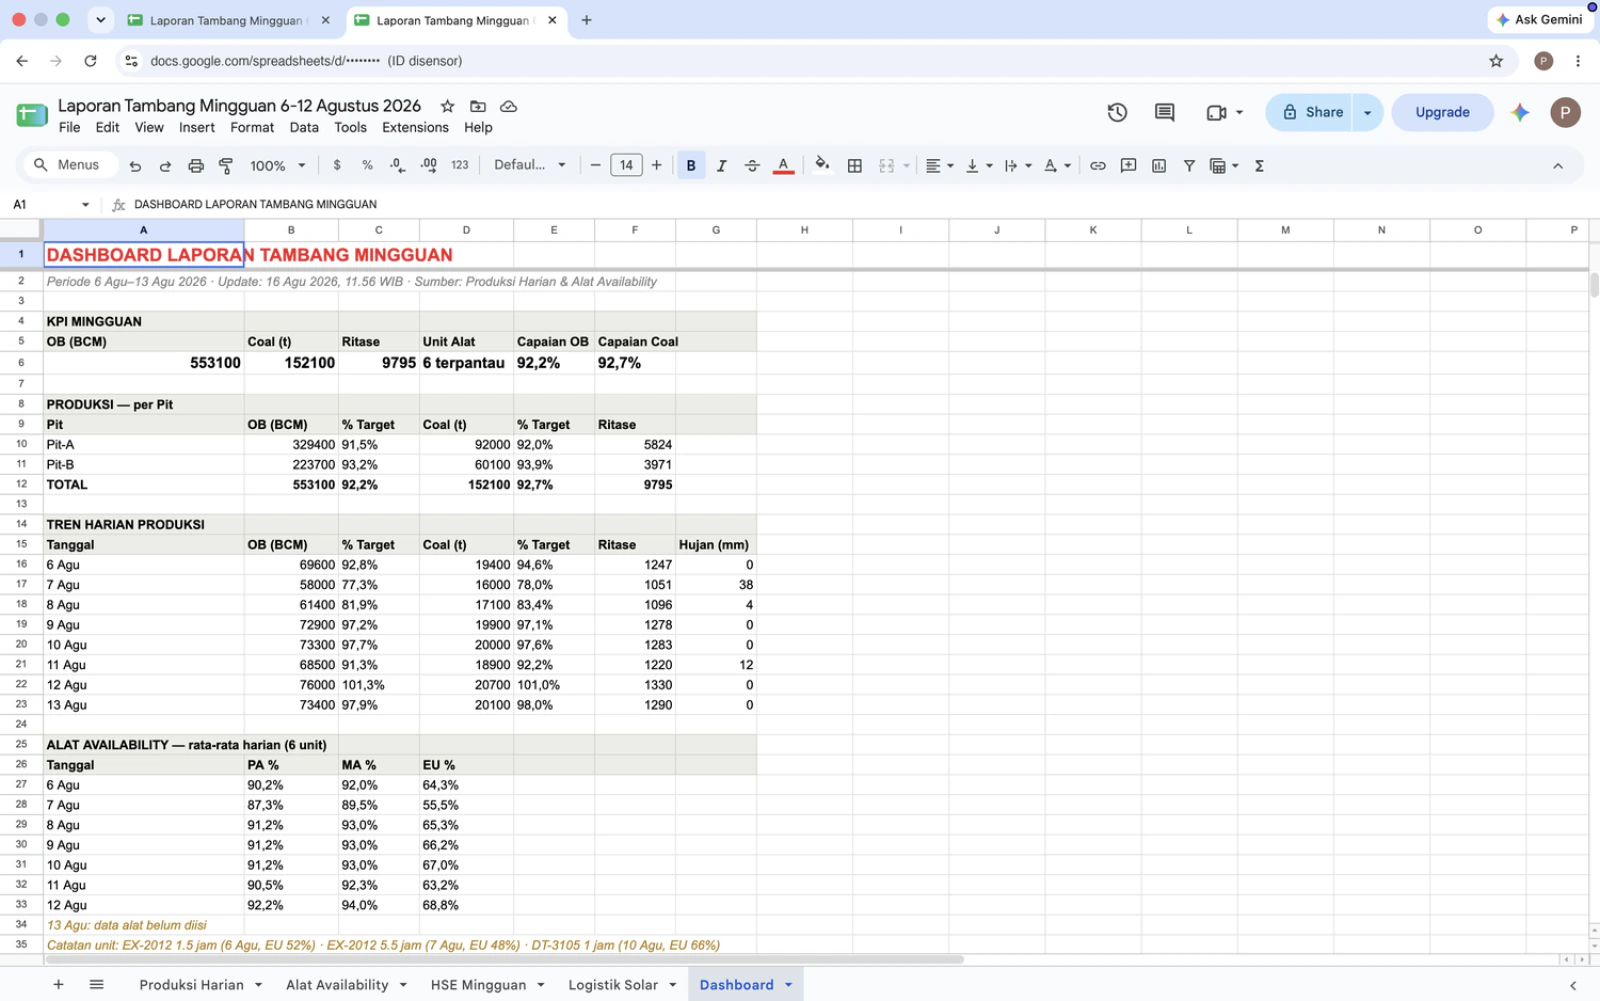Increase font size with plus

(x=656, y=166)
